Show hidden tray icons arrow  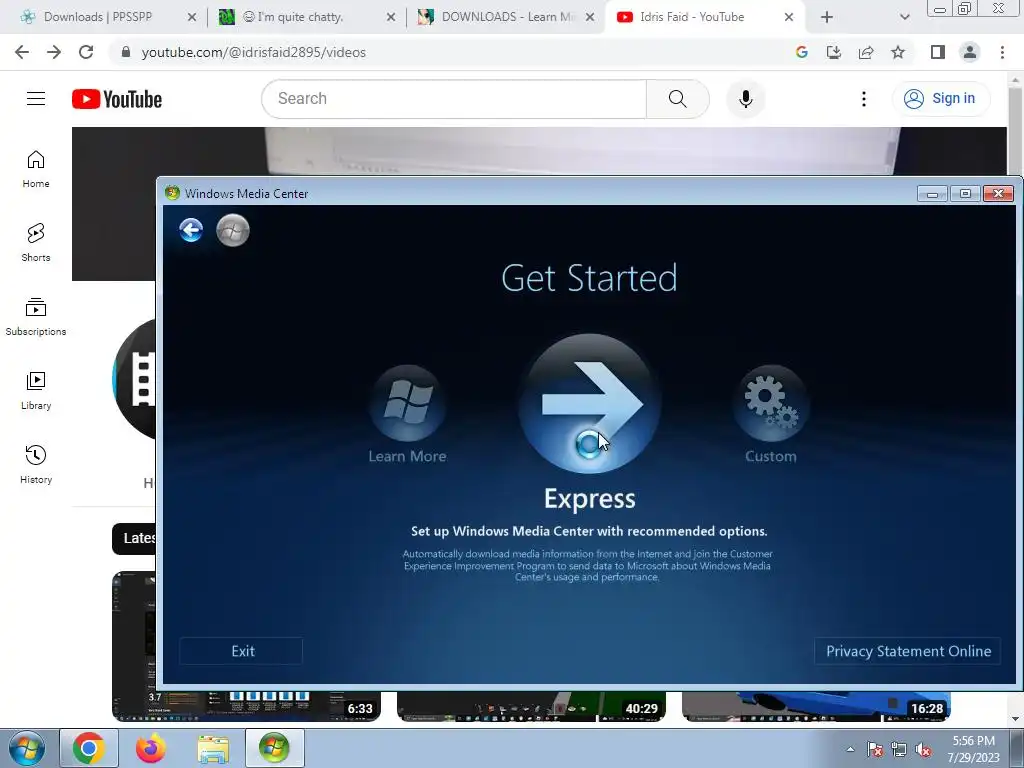click(x=850, y=749)
